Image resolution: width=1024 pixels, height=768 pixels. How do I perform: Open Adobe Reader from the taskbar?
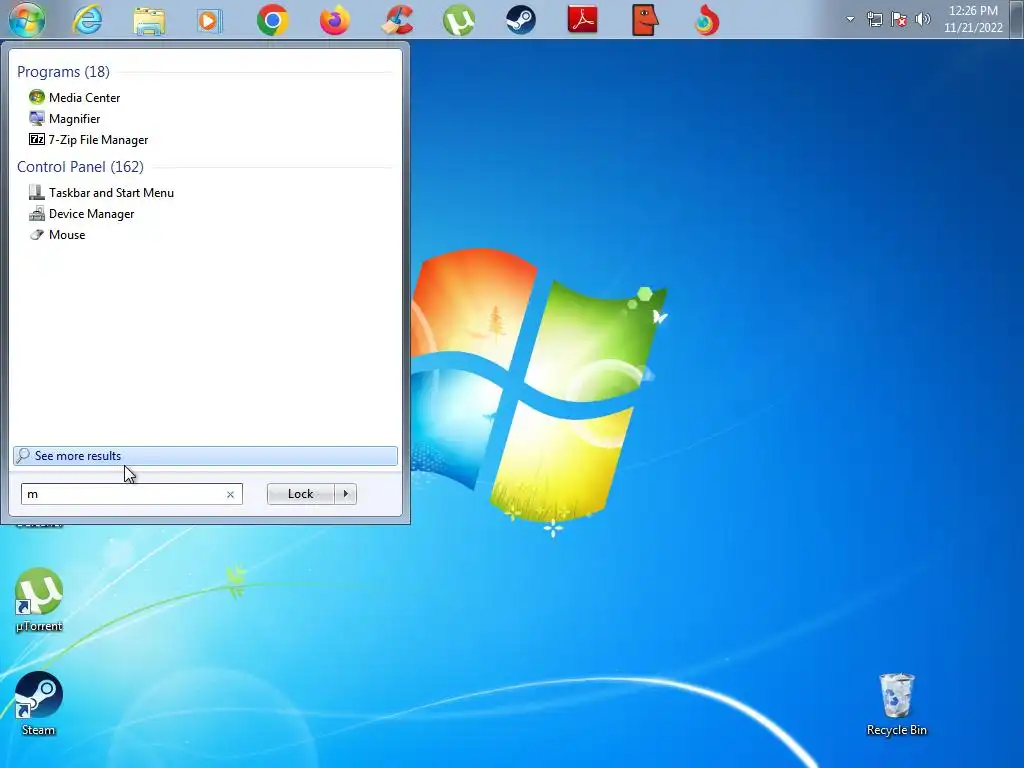point(583,20)
